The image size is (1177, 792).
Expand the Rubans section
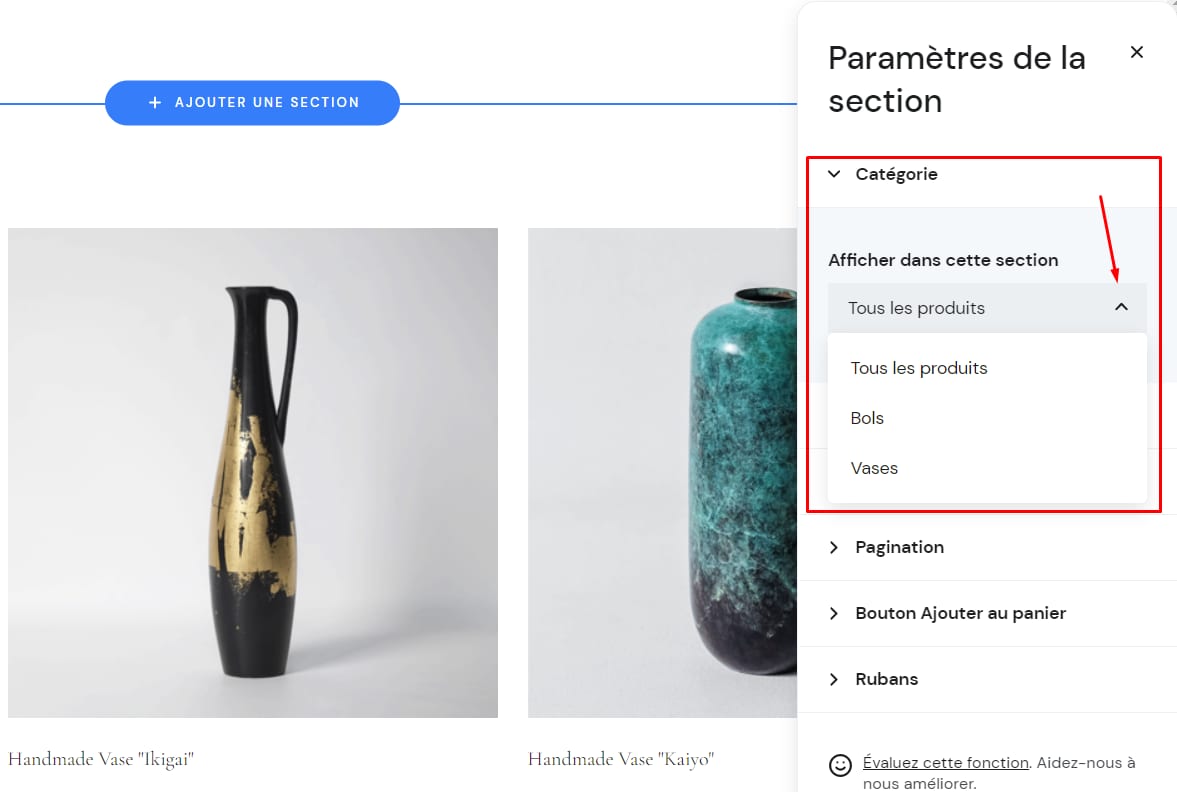pyautogui.click(x=886, y=679)
